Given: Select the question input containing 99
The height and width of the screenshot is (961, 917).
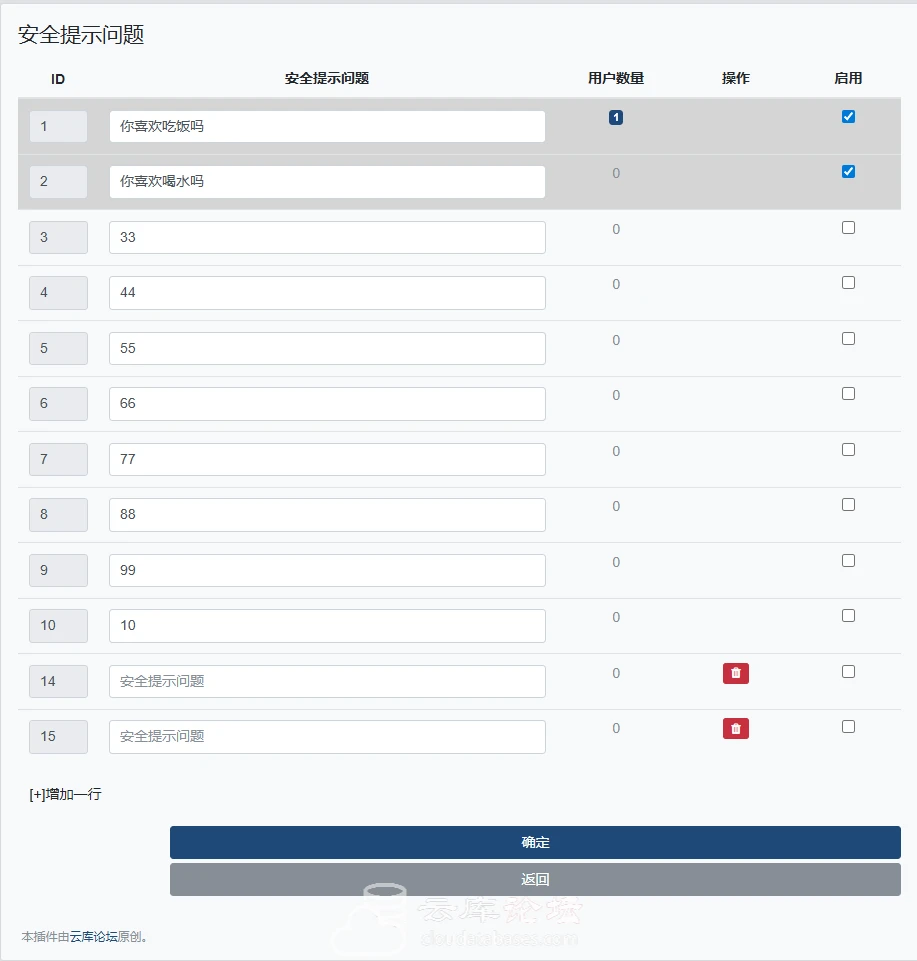Looking at the screenshot, I should (326, 570).
